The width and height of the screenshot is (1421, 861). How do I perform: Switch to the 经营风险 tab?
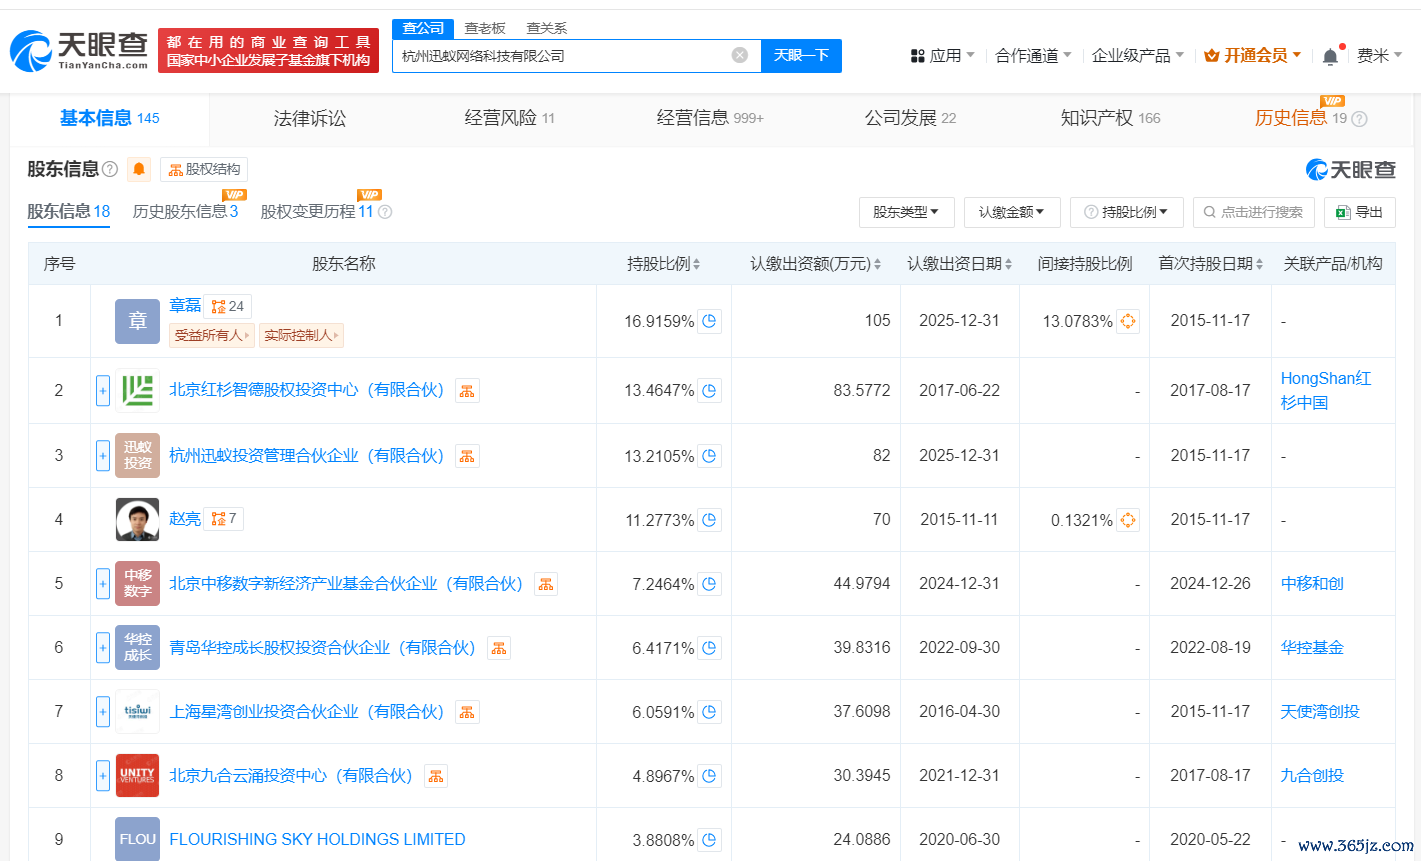pos(509,118)
